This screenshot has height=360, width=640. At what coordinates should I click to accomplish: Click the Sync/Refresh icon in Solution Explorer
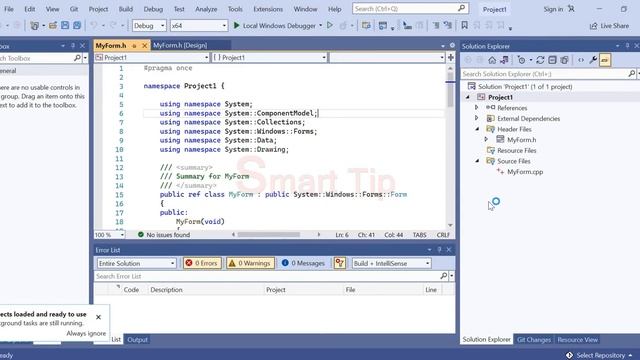pyautogui.click(x=540, y=60)
